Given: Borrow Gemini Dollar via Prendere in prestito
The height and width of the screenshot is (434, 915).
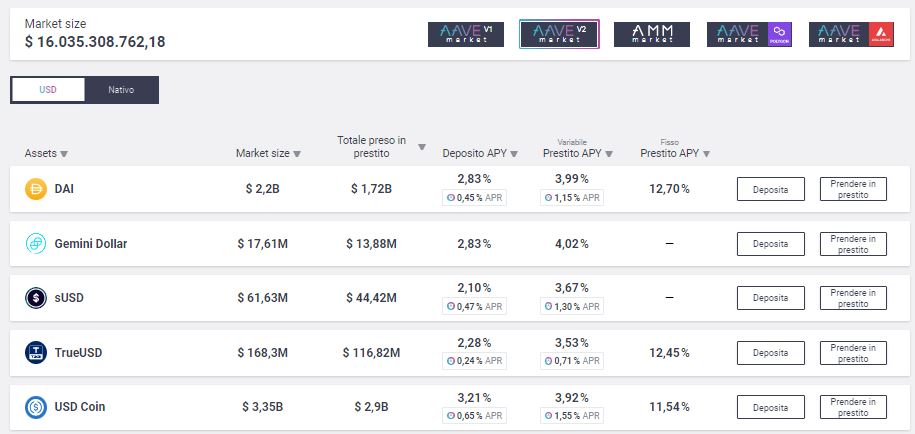Looking at the screenshot, I should [853, 244].
